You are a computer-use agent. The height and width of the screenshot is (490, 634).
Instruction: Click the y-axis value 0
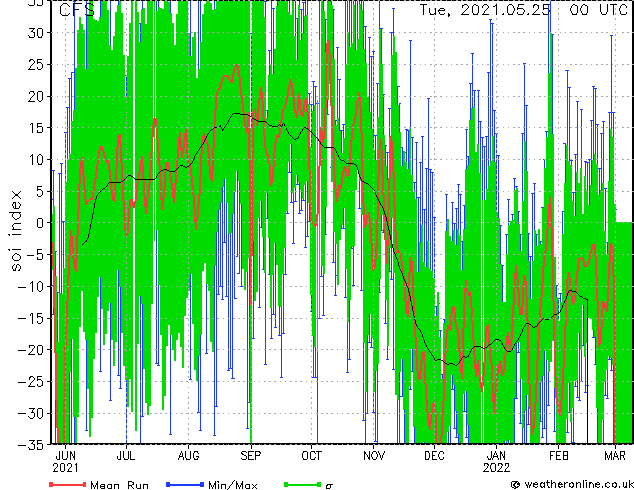point(40,223)
